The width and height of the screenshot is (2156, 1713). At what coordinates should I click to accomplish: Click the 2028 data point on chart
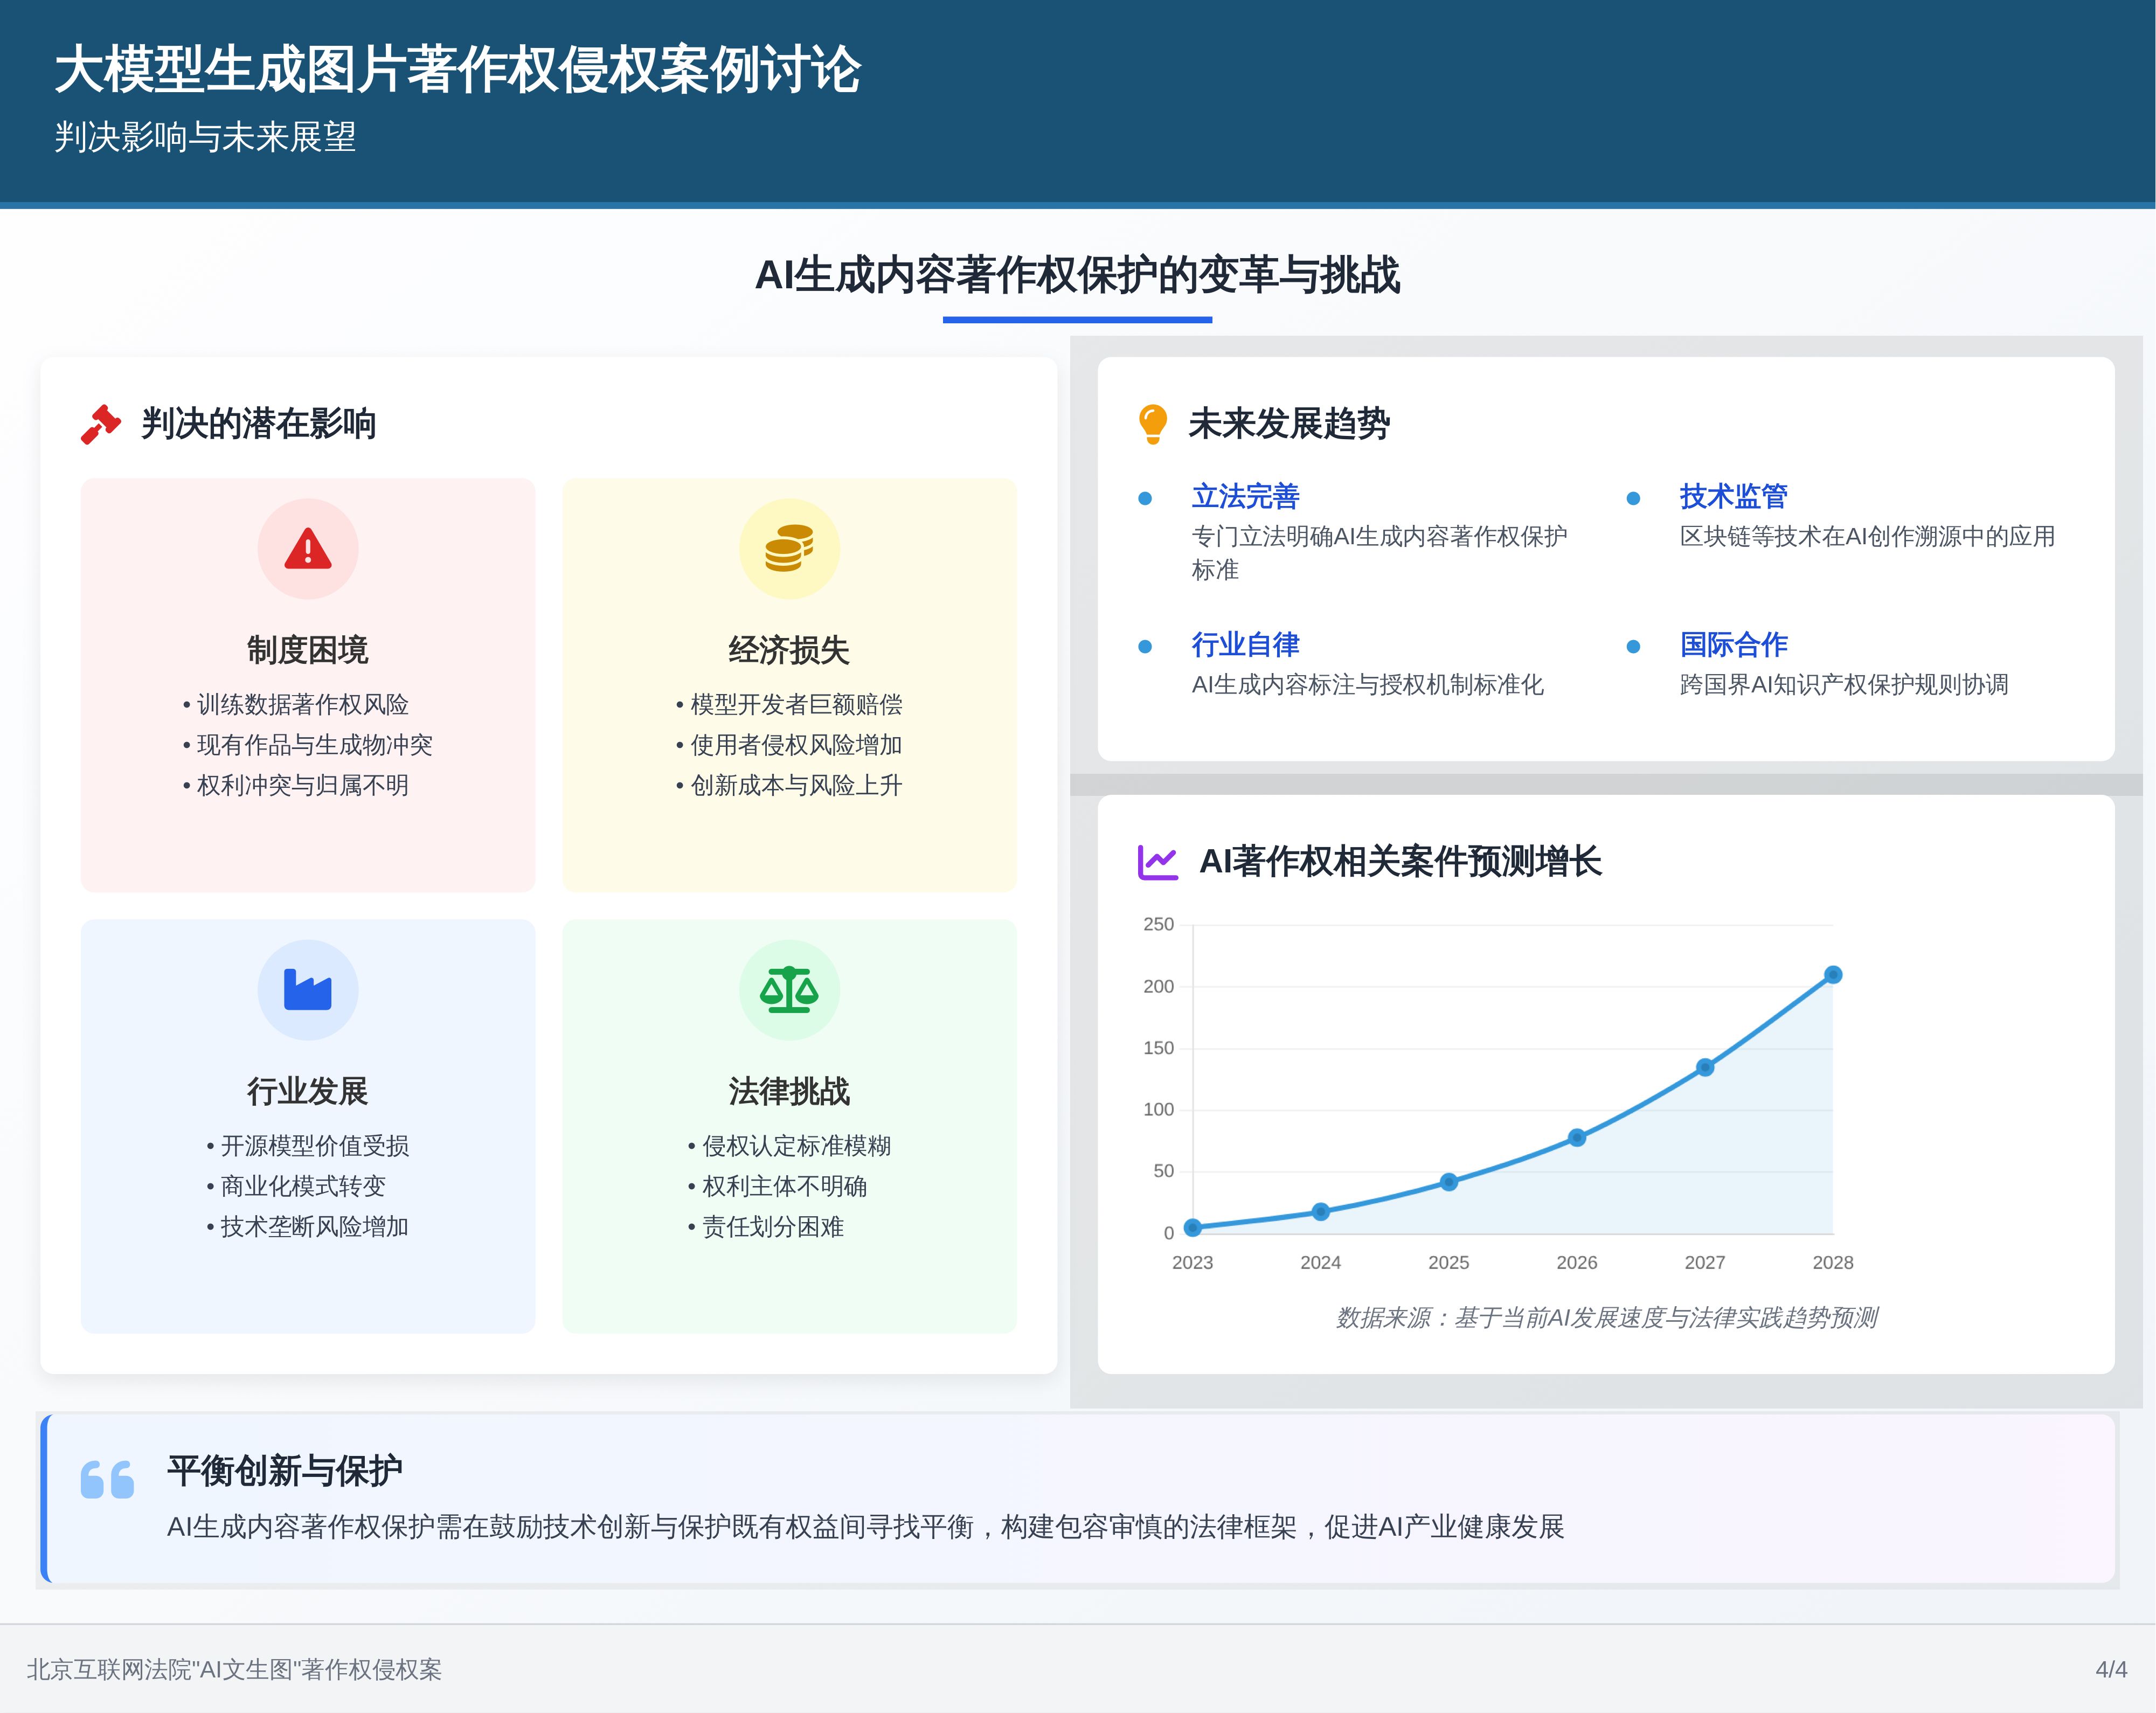point(1832,975)
